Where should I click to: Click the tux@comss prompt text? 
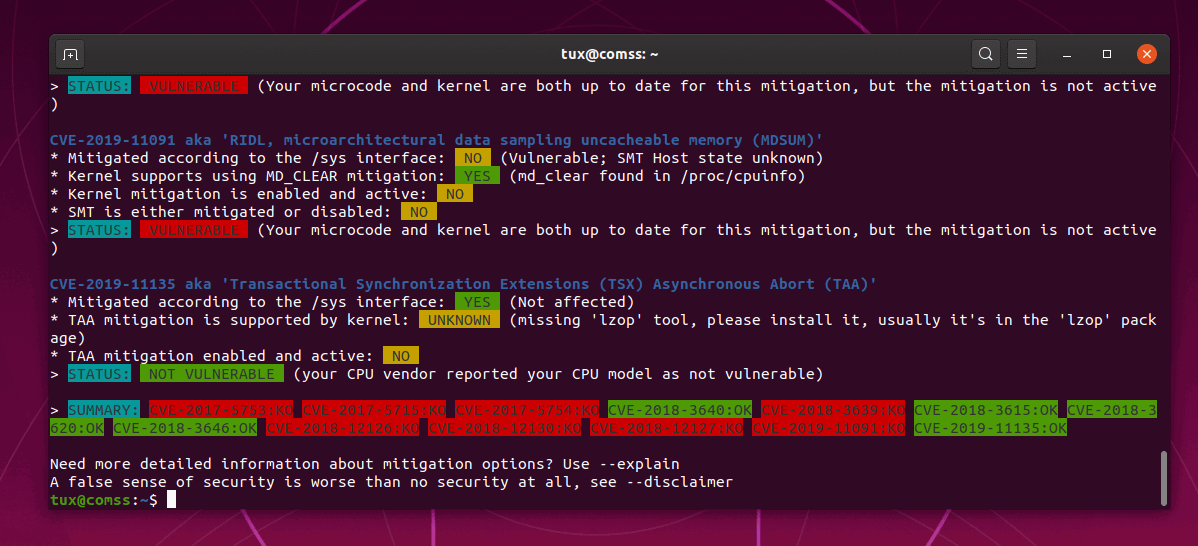point(91,500)
